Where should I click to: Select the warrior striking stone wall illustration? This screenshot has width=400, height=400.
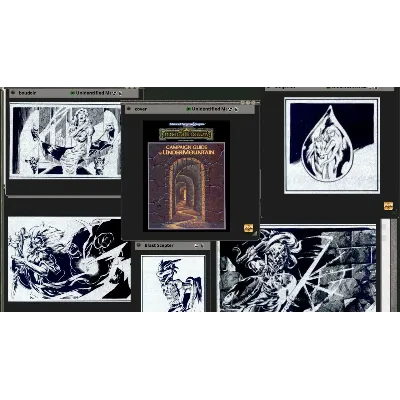click(298, 268)
